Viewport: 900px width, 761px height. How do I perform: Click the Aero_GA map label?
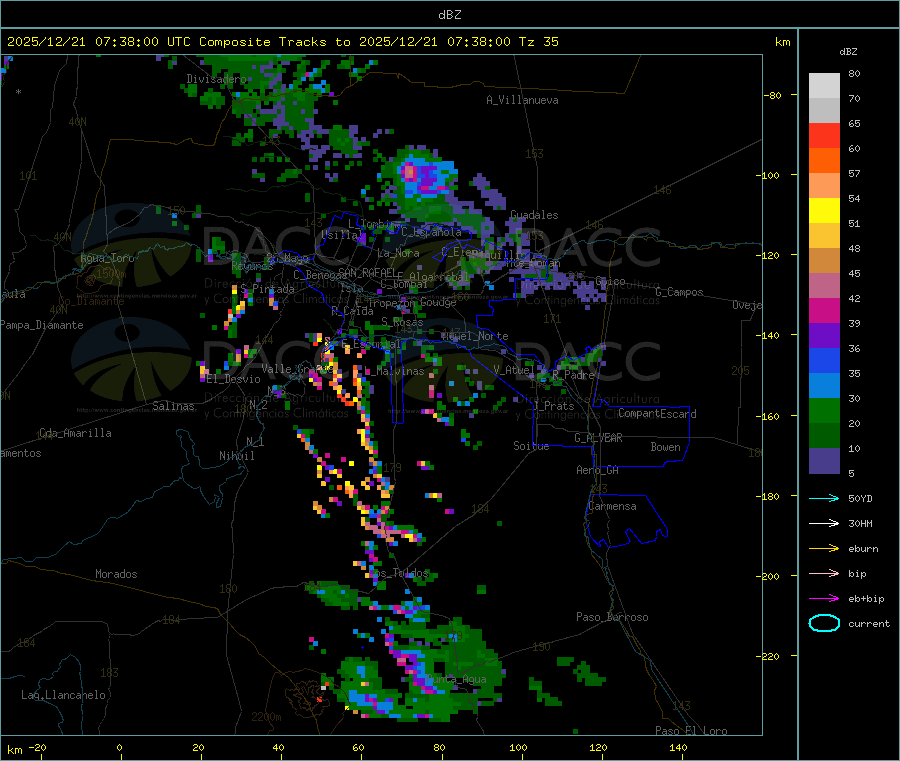click(x=597, y=470)
